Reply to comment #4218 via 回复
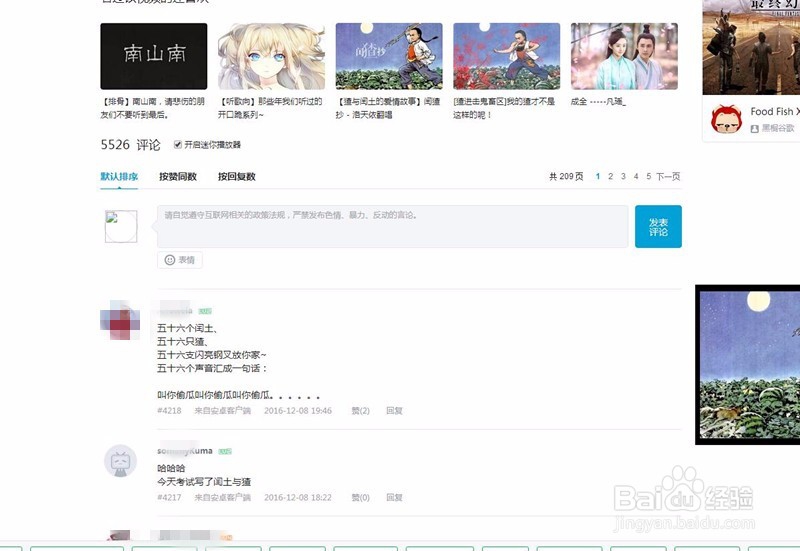The width and height of the screenshot is (800, 551). 394,411
